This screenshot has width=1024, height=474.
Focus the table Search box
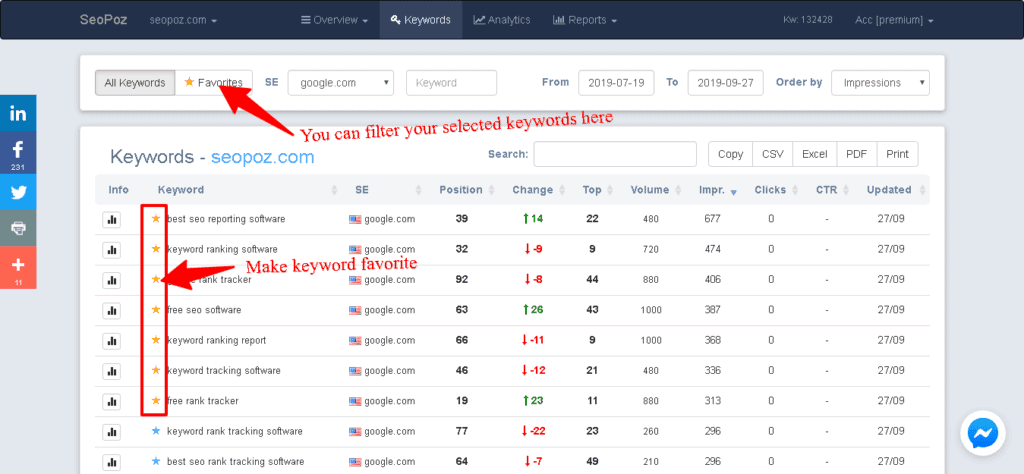coord(615,154)
